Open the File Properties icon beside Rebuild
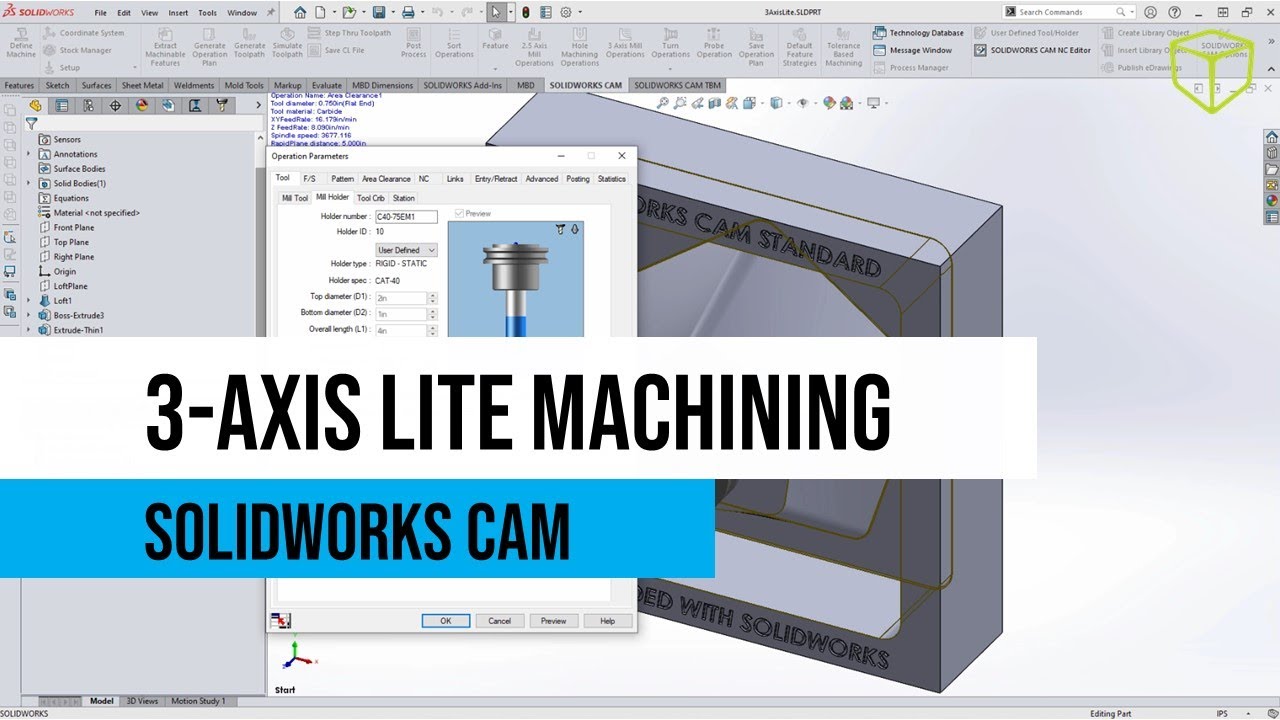This screenshot has height=720, width=1280. [546, 13]
